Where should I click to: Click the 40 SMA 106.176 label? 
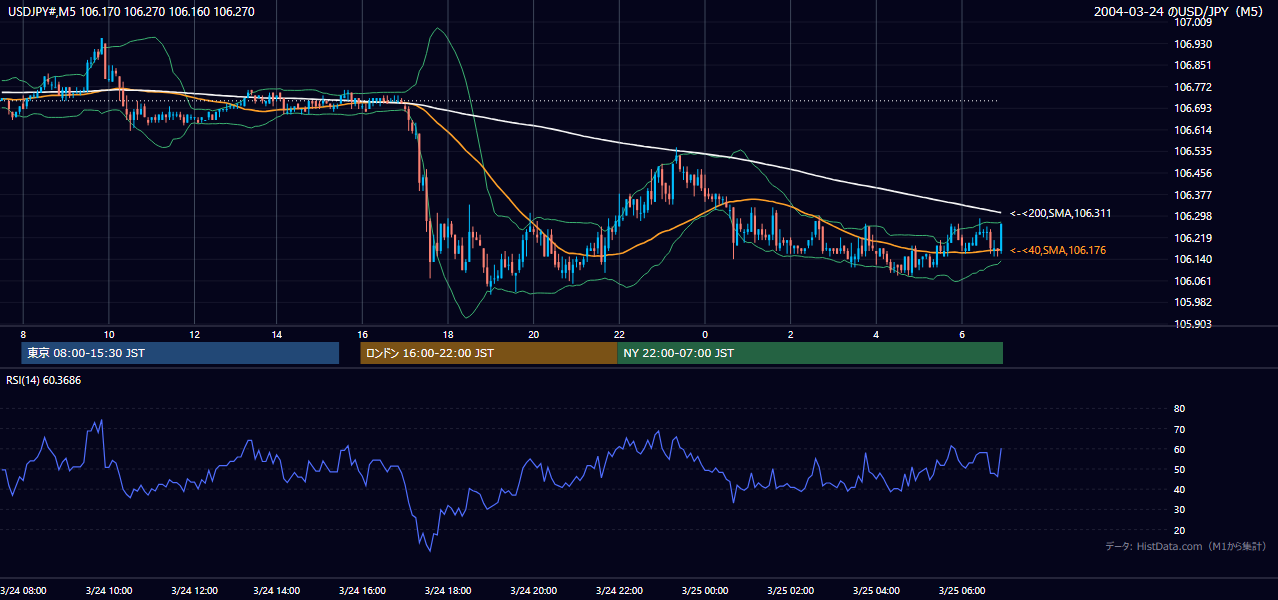(x=1058, y=250)
